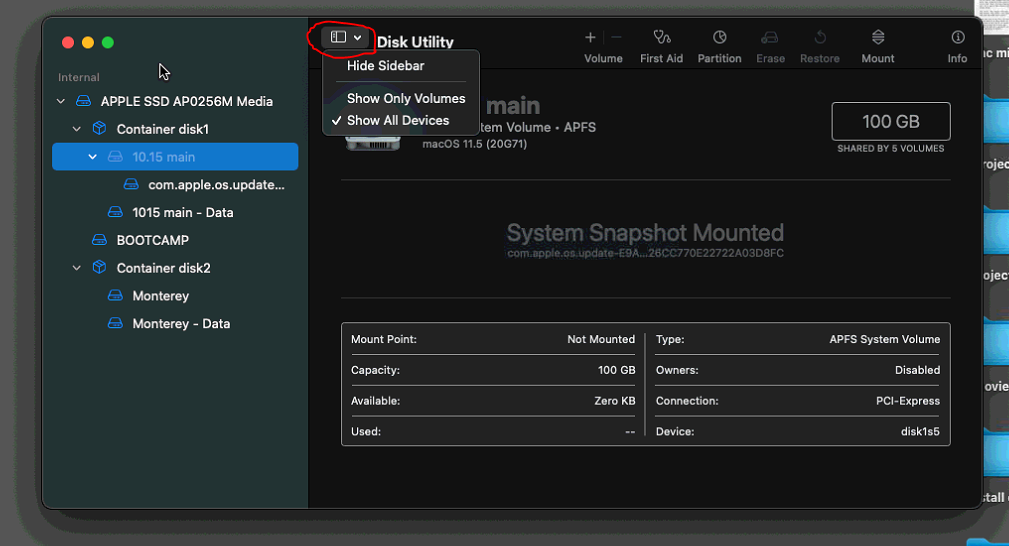
Task: Collapse the 10.15 main volume arrow
Action: pos(93,157)
